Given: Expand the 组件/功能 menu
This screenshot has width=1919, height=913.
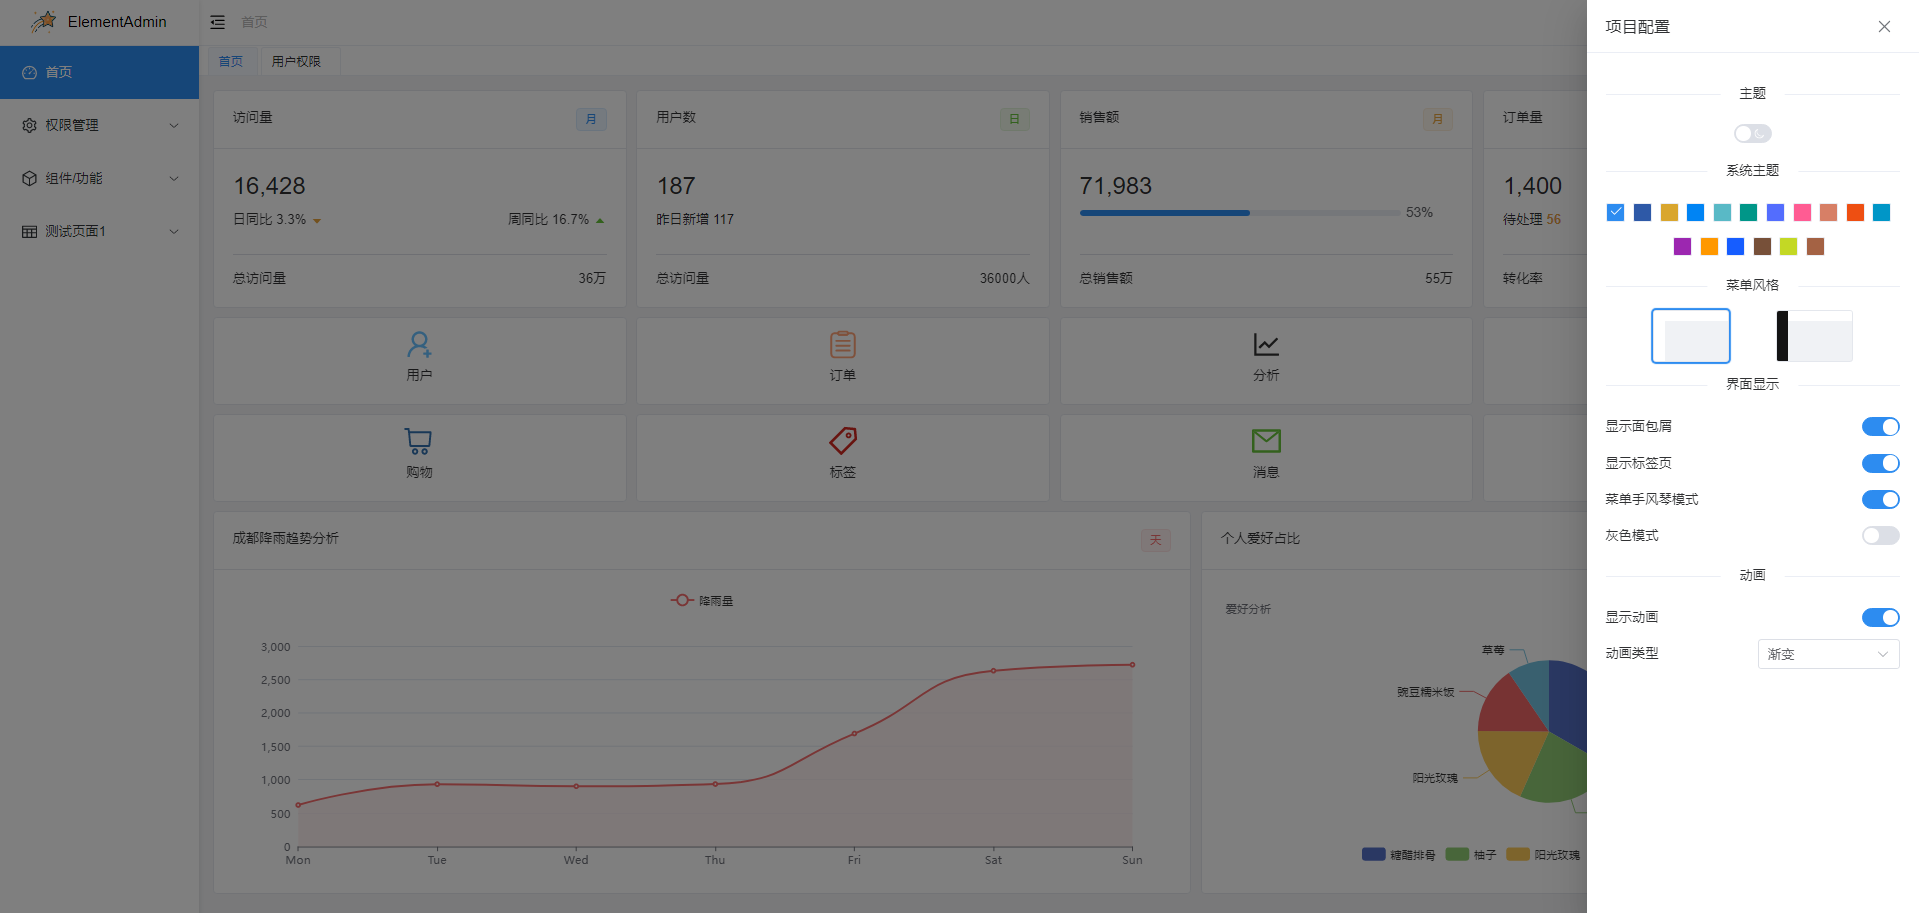Looking at the screenshot, I should [x=99, y=177].
